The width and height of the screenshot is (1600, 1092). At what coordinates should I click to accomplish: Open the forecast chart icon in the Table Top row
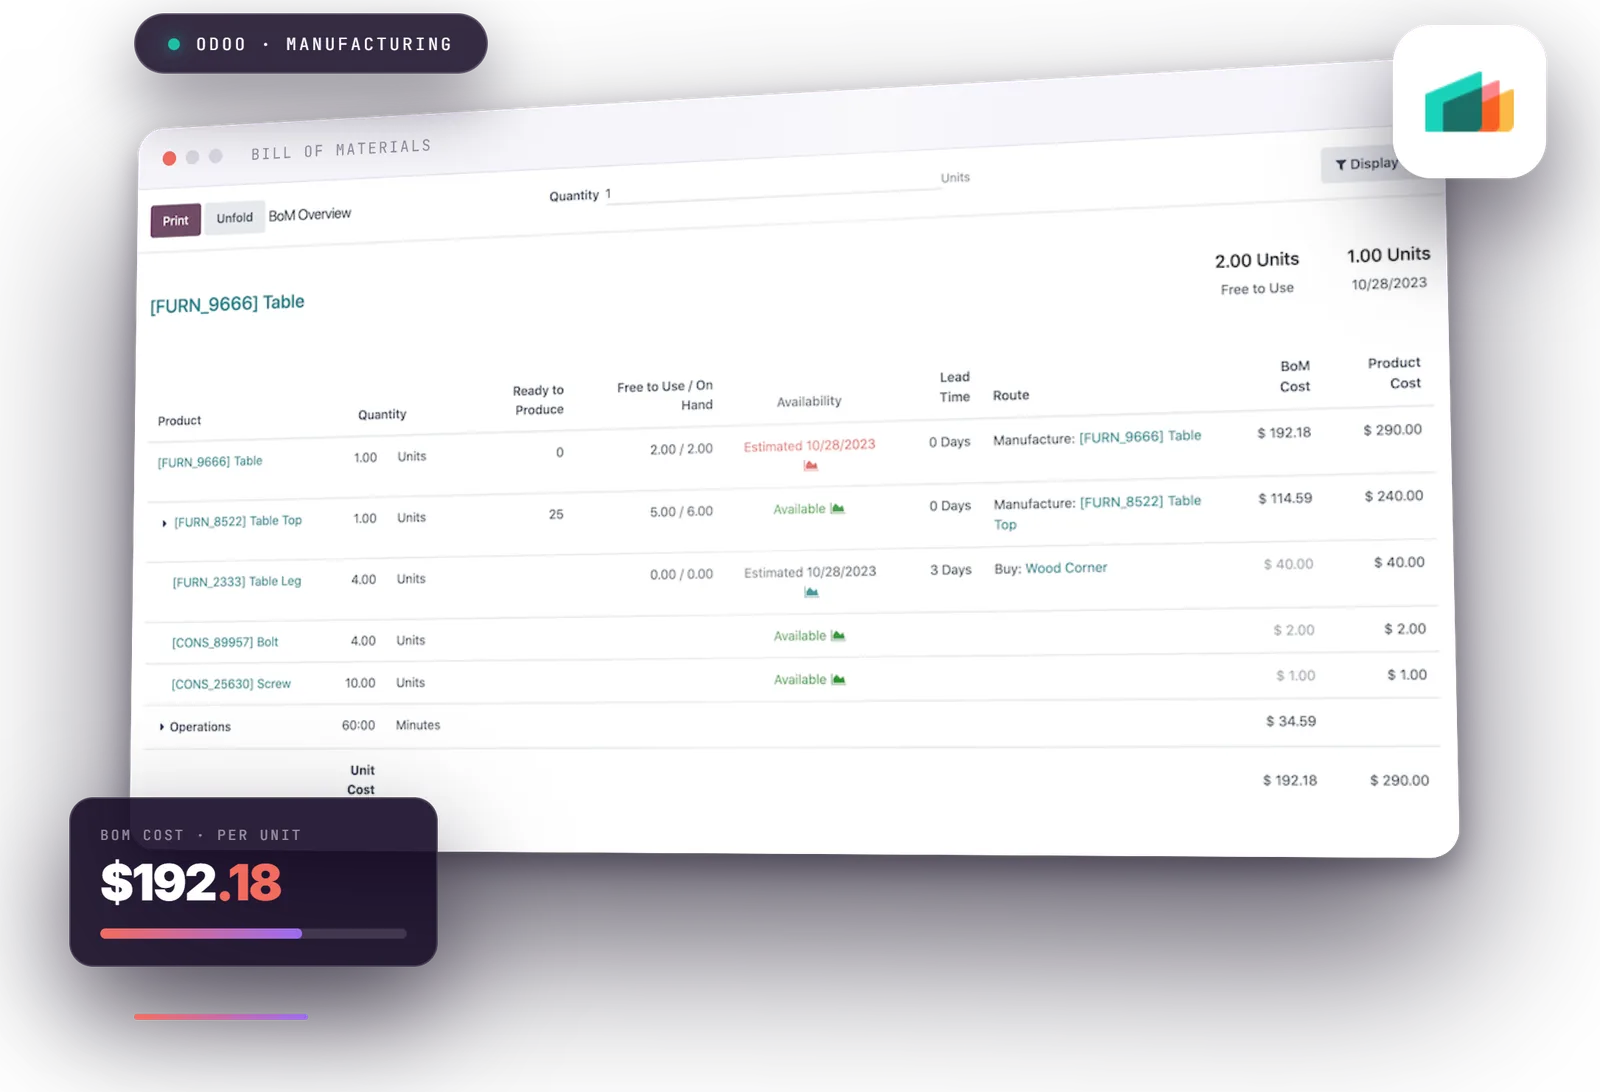(x=837, y=509)
